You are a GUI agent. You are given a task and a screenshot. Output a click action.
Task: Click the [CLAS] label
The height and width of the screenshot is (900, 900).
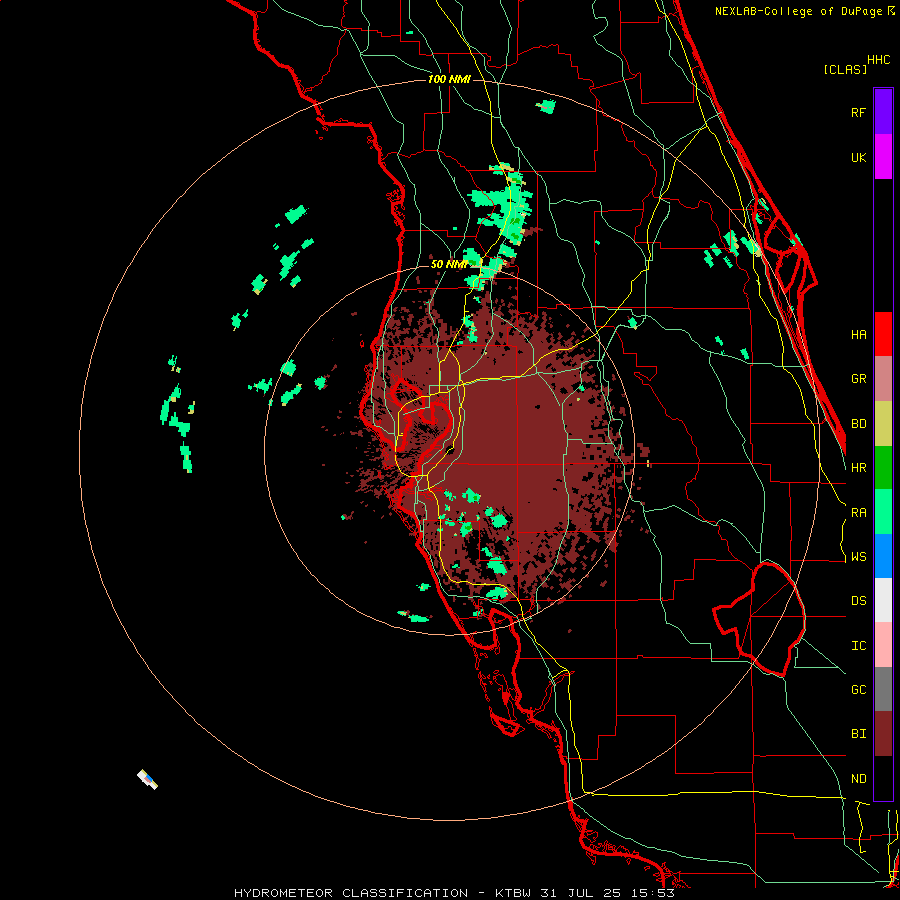[845, 69]
